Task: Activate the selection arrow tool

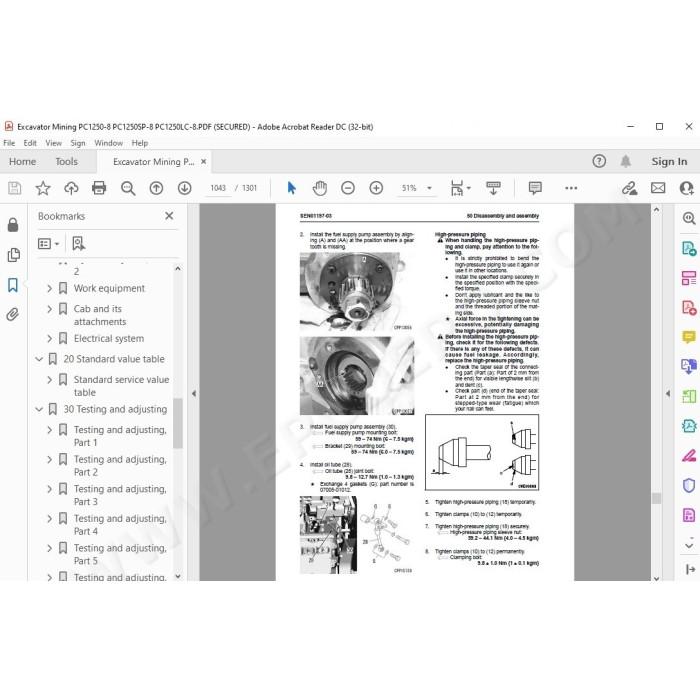Action: [292, 188]
